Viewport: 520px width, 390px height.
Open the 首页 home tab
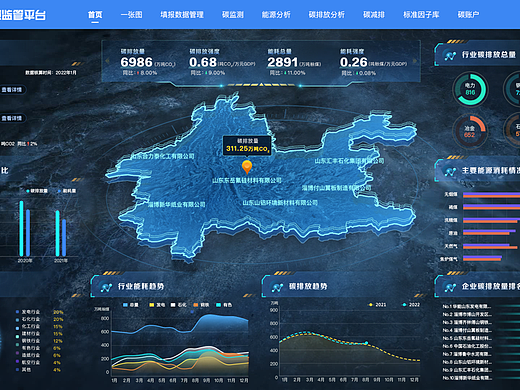[x=95, y=15]
